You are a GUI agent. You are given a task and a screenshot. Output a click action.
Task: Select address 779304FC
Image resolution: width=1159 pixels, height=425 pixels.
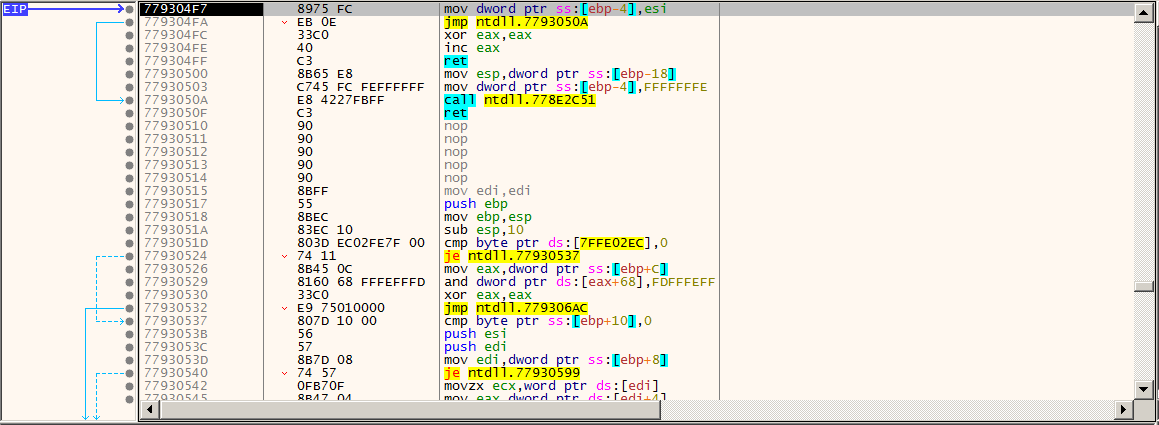tap(176, 35)
